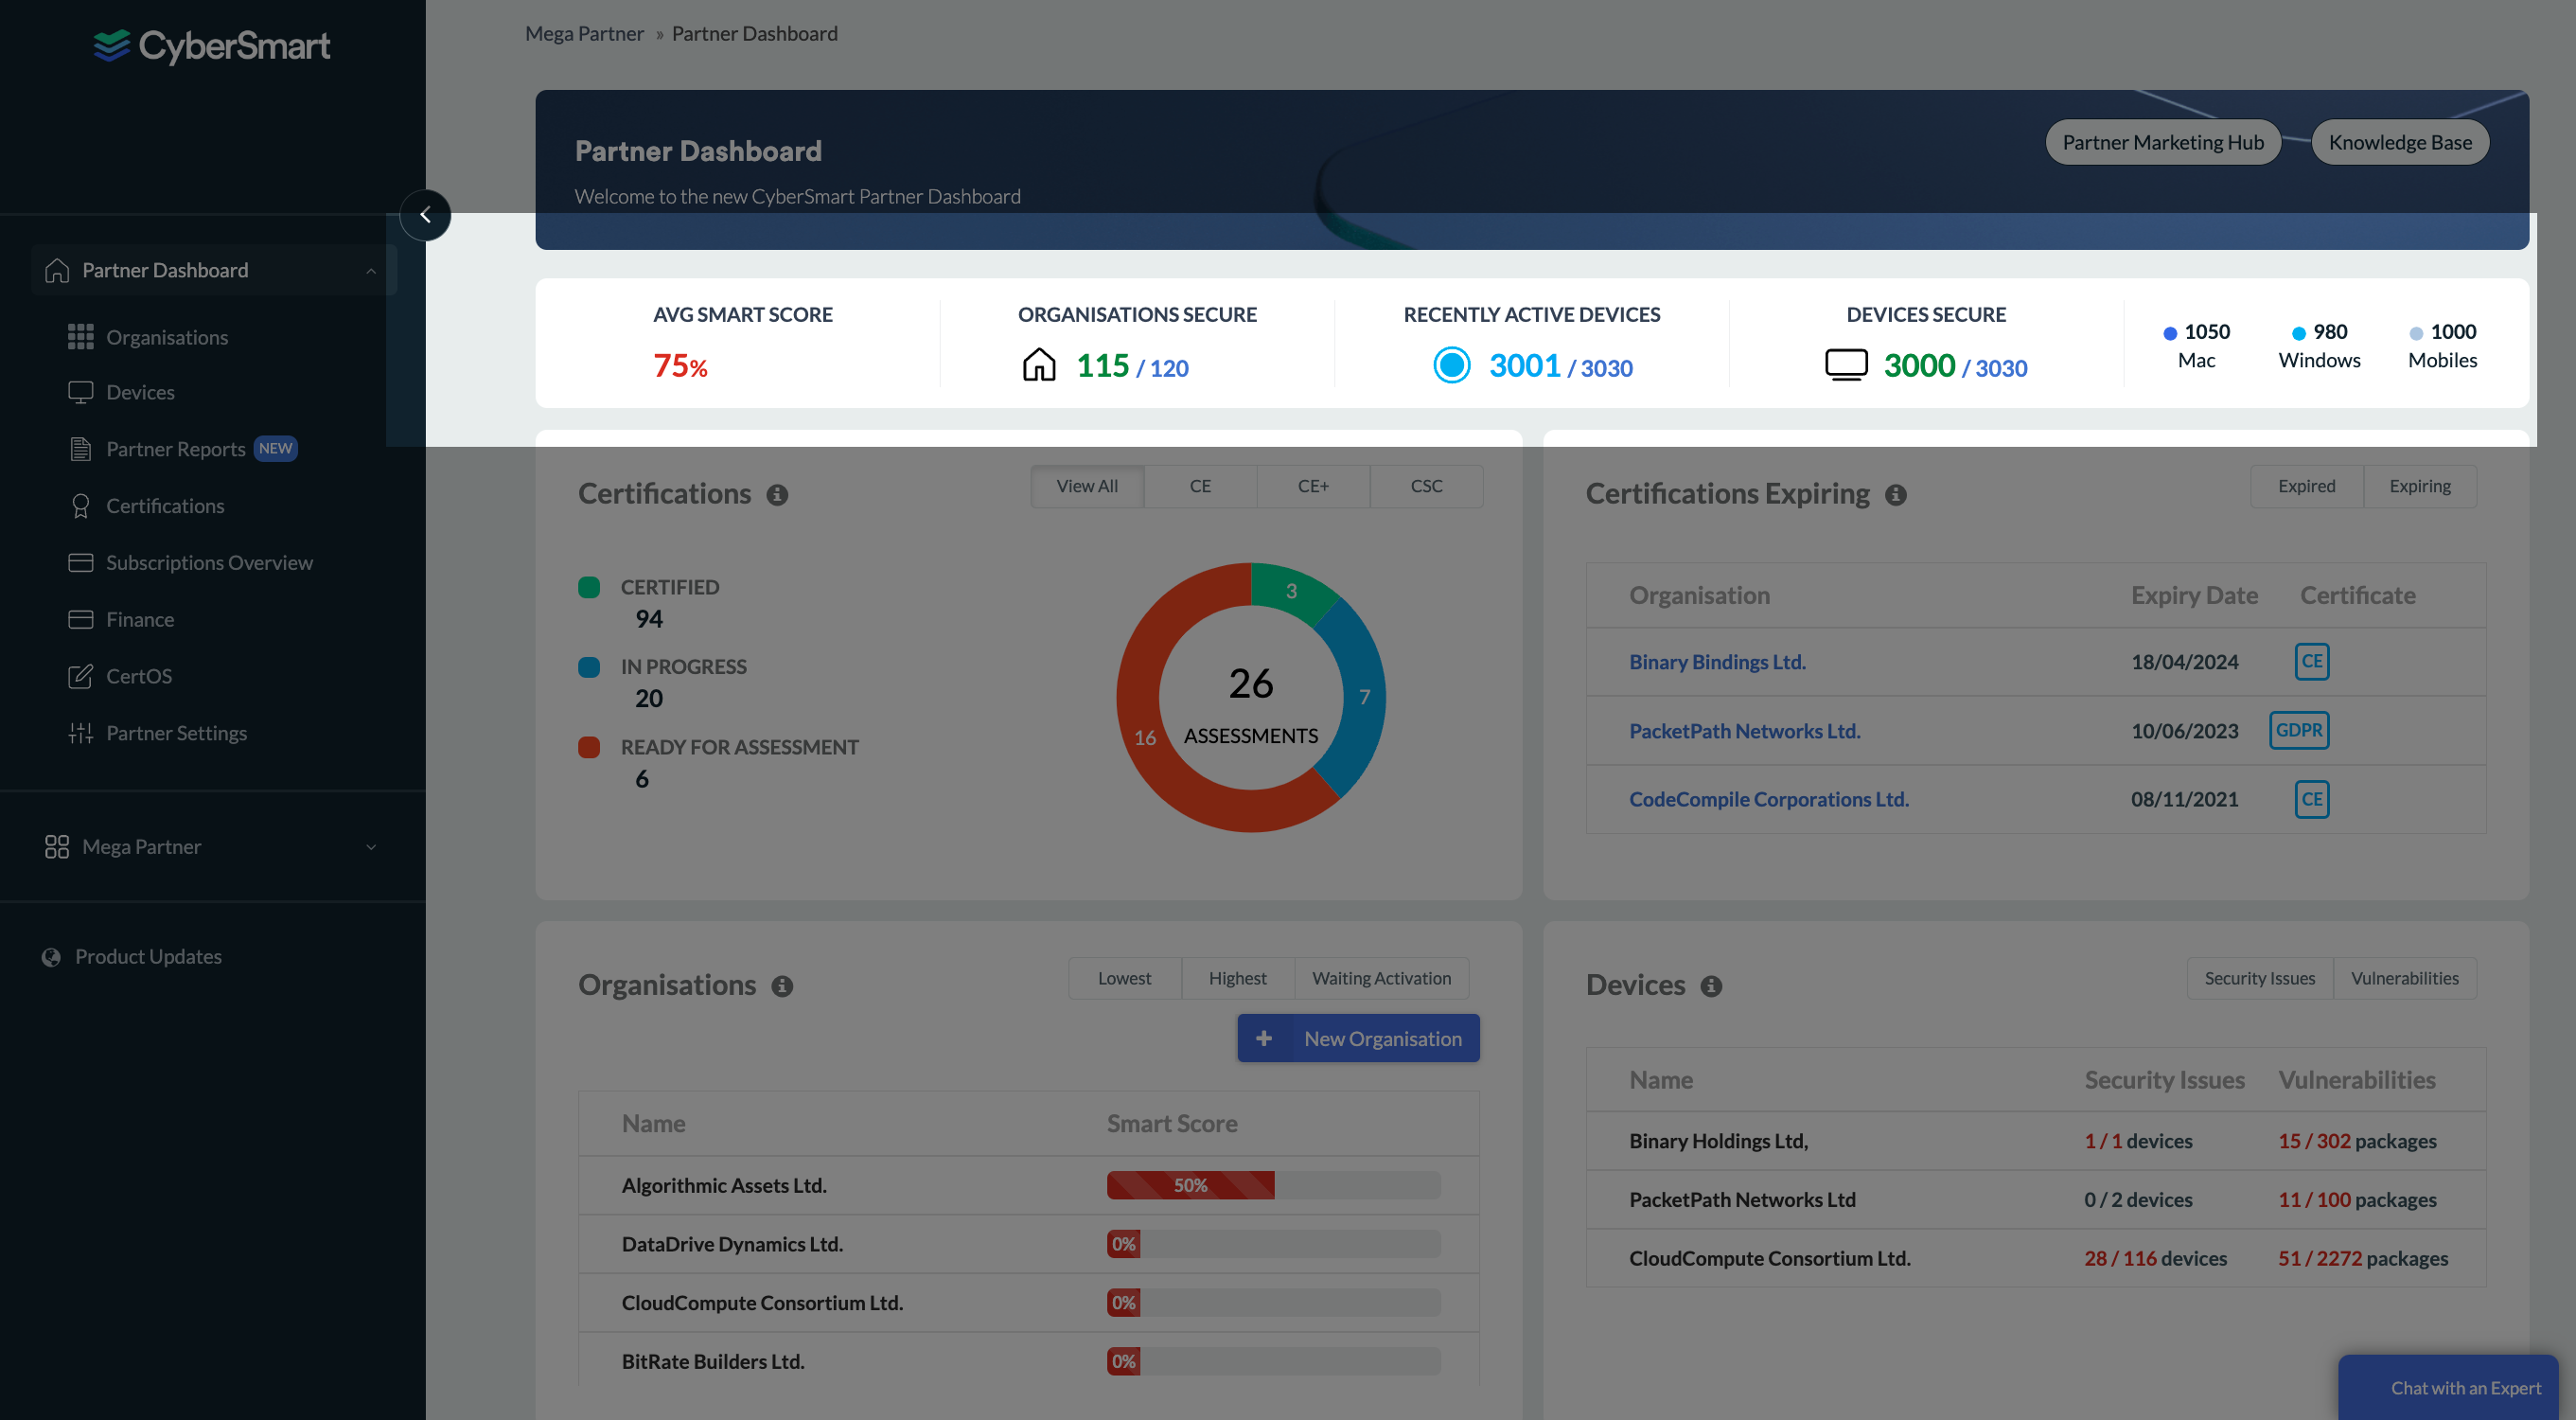The height and width of the screenshot is (1420, 2576).
Task: Click Mega Partner in the breadcrumb
Action: tap(584, 33)
